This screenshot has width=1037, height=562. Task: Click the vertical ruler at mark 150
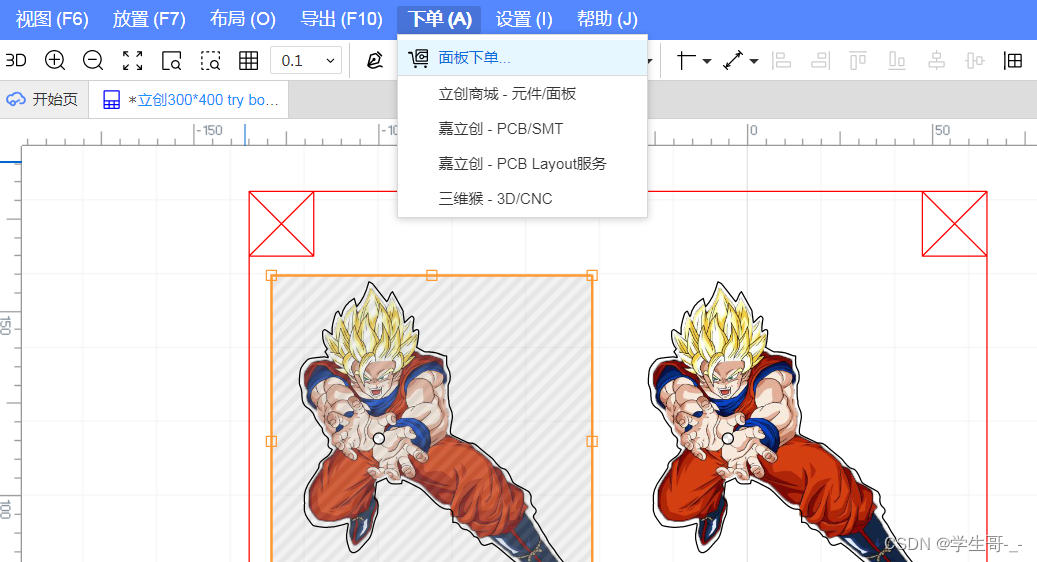point(6,325)
